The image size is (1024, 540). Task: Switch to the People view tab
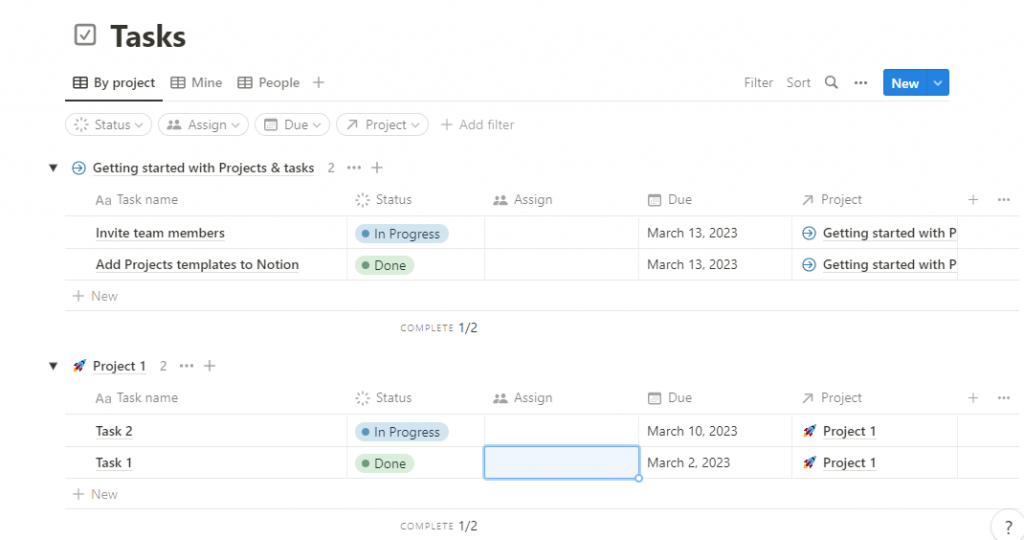pyautogui.click(x=268, y=83)
